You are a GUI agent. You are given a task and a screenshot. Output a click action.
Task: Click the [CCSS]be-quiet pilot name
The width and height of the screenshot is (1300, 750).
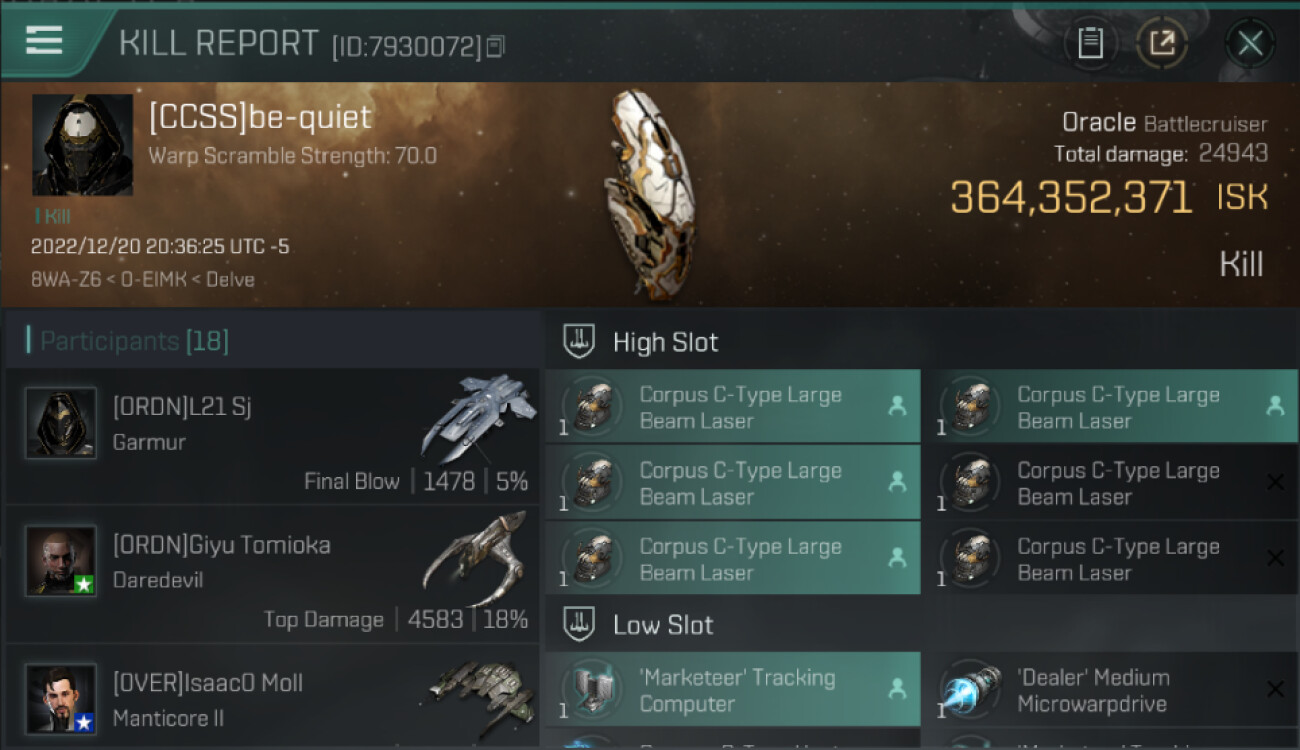260,117
